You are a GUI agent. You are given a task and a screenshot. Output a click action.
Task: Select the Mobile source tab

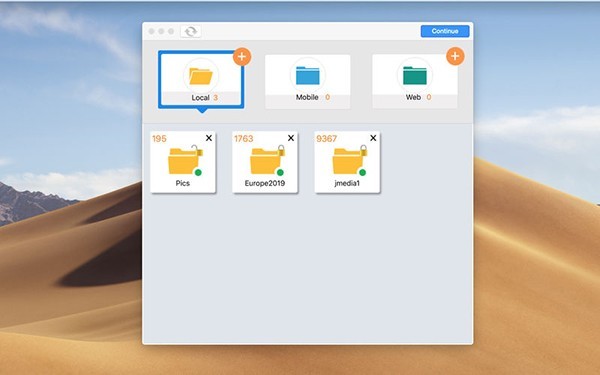click(308, 82)
